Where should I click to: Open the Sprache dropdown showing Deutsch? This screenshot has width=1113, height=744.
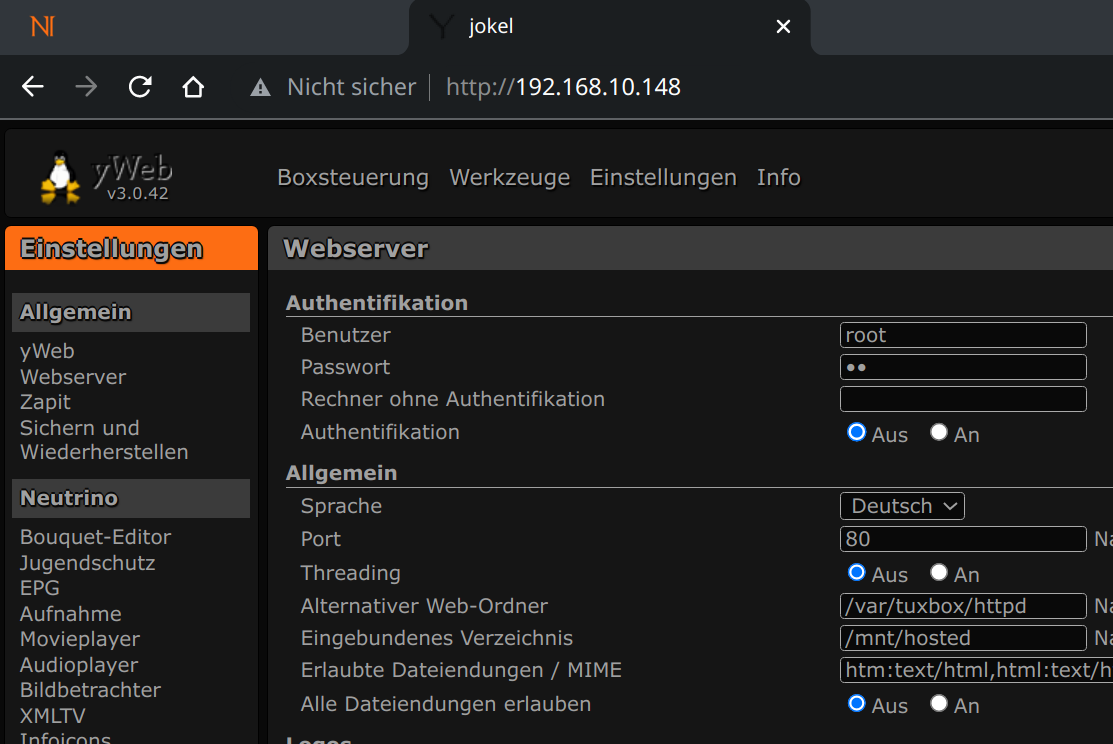[x=902, y=506]
